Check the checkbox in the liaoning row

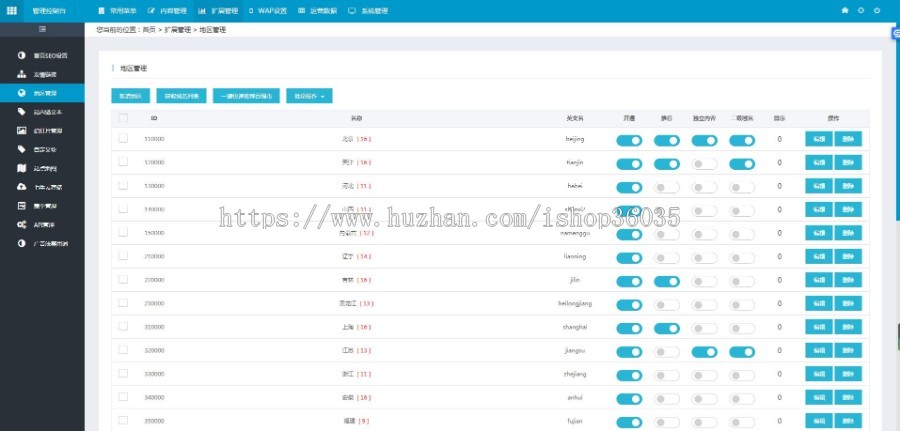tap(123, 256)
